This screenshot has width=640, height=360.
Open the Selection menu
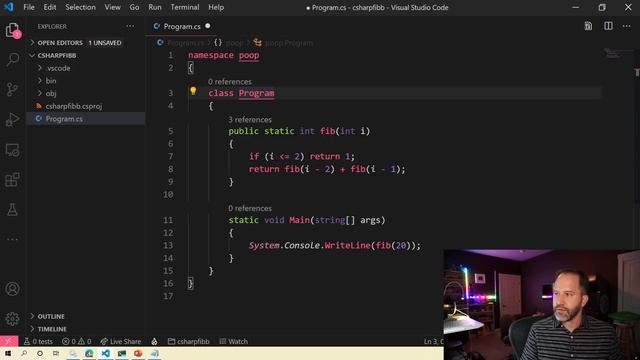pos(80,7)
